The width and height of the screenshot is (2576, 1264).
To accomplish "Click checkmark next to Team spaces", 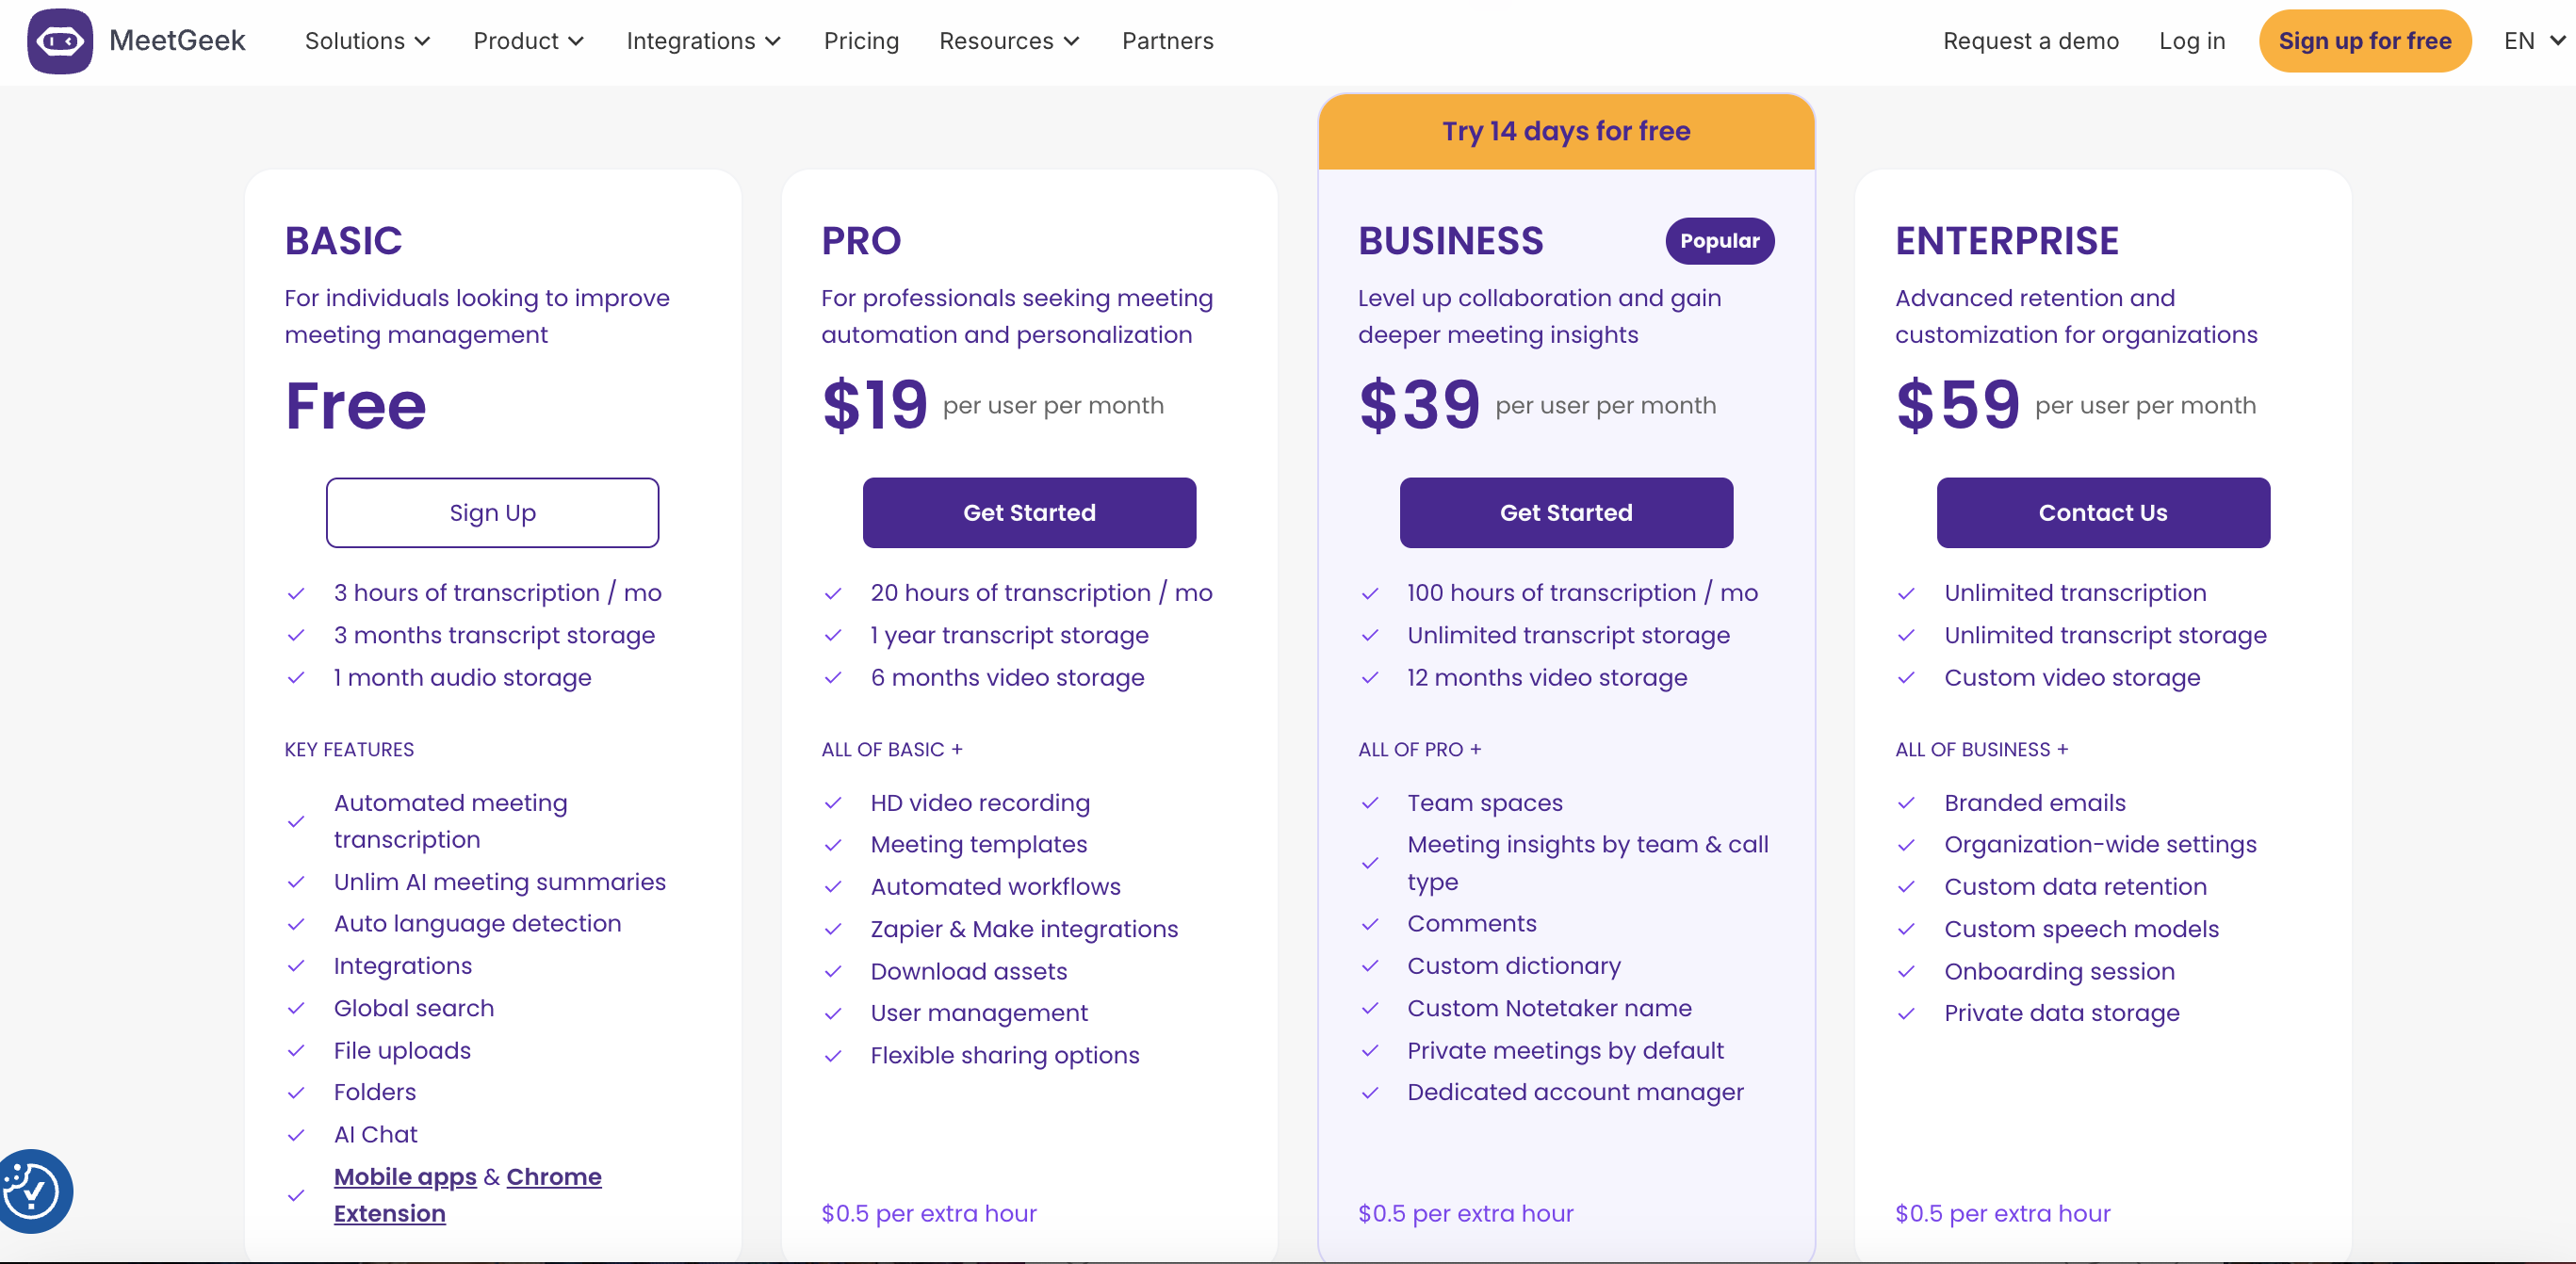I will tap(1370, 803).
